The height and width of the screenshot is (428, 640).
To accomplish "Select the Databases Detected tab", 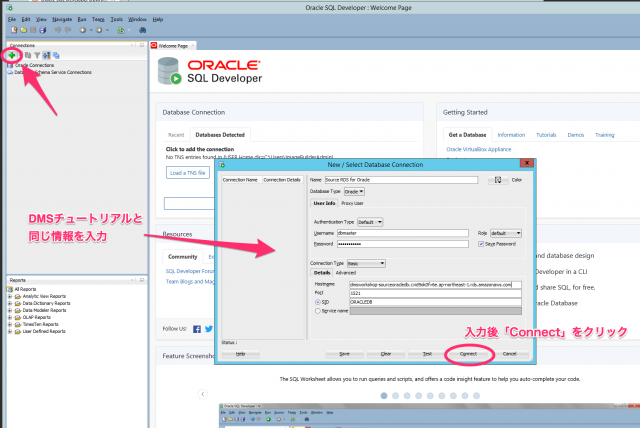I will pos(220,135).
